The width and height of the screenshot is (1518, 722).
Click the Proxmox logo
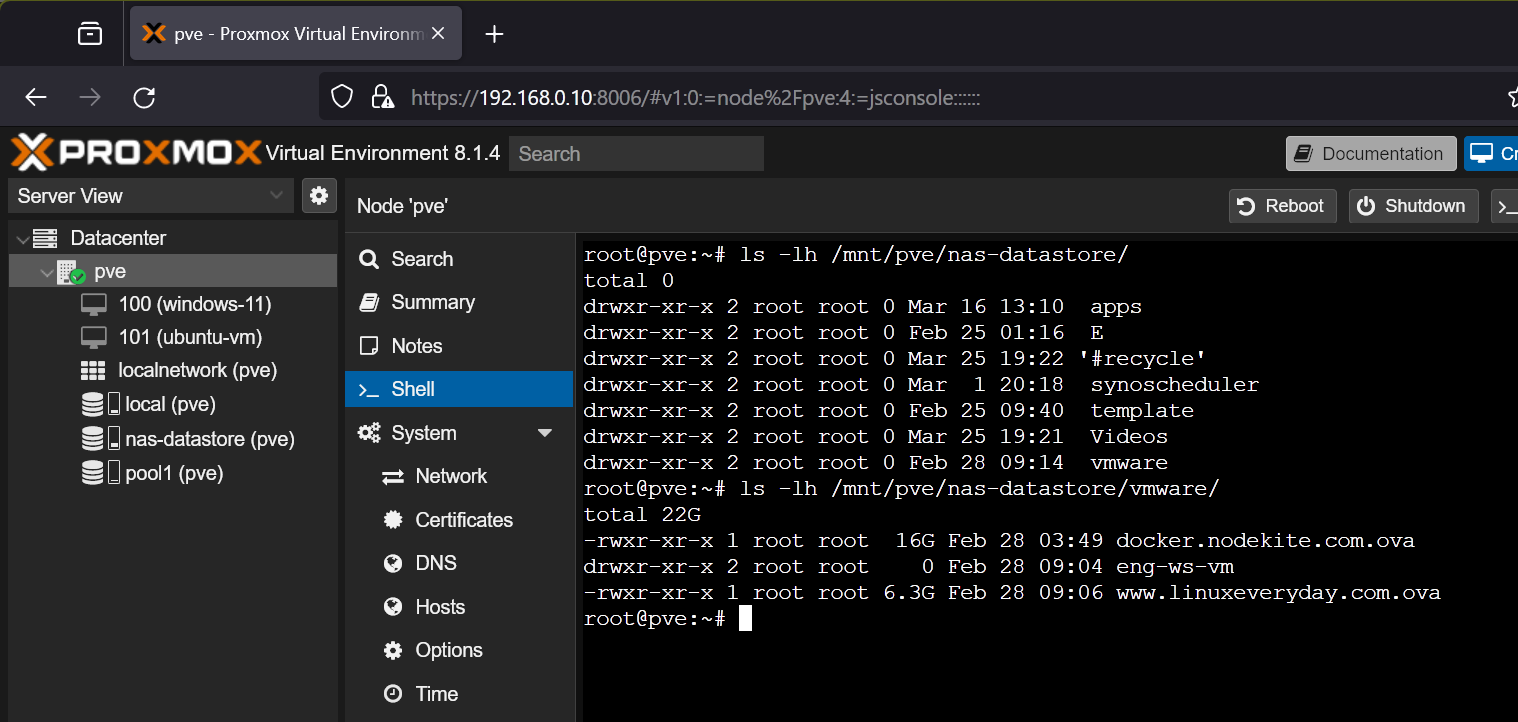[136, 153]
